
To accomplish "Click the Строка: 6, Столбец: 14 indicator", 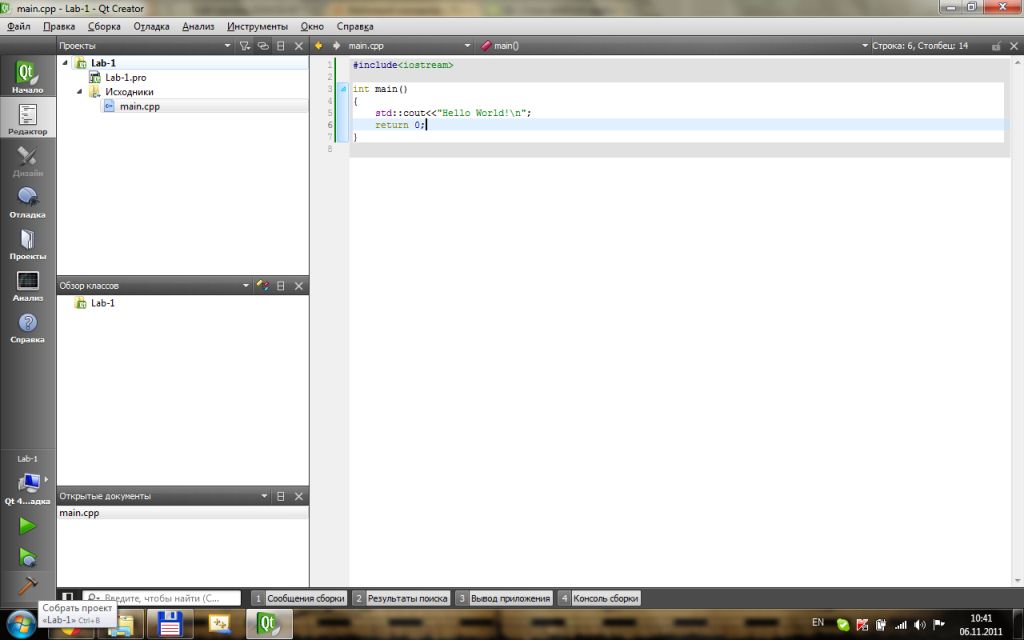I will click(920, 46).
